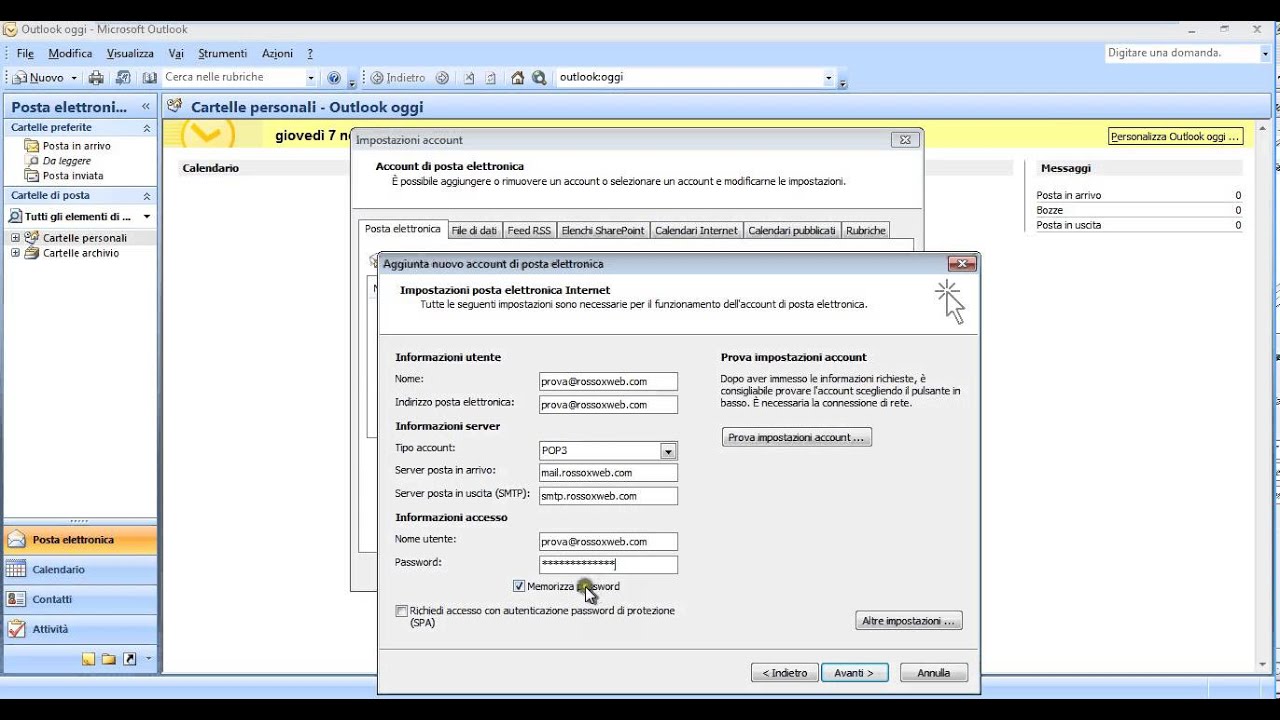Image resolution: width=1280 pixels, height=720 pixels.
Task: Click the Nome utente input field
Action: pyautogui.click(x=608, y=542)
